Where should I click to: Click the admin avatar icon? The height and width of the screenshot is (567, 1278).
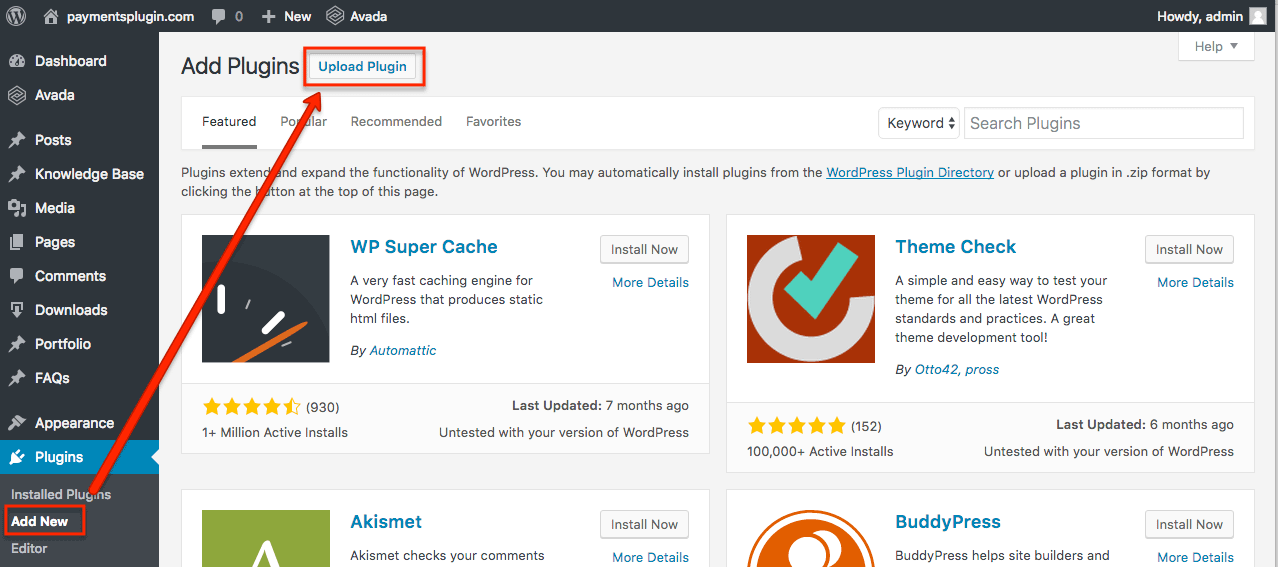[x=1258, y=16]
